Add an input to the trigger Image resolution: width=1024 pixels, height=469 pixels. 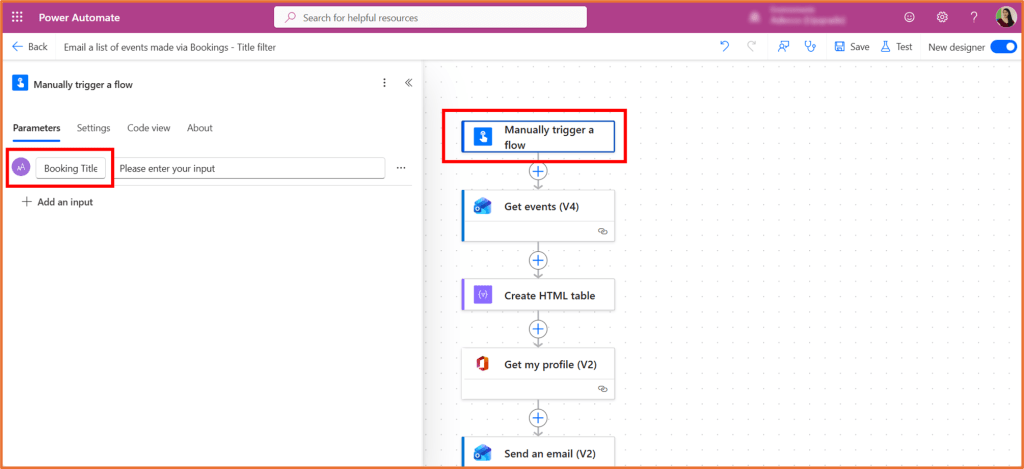(57, 202)
